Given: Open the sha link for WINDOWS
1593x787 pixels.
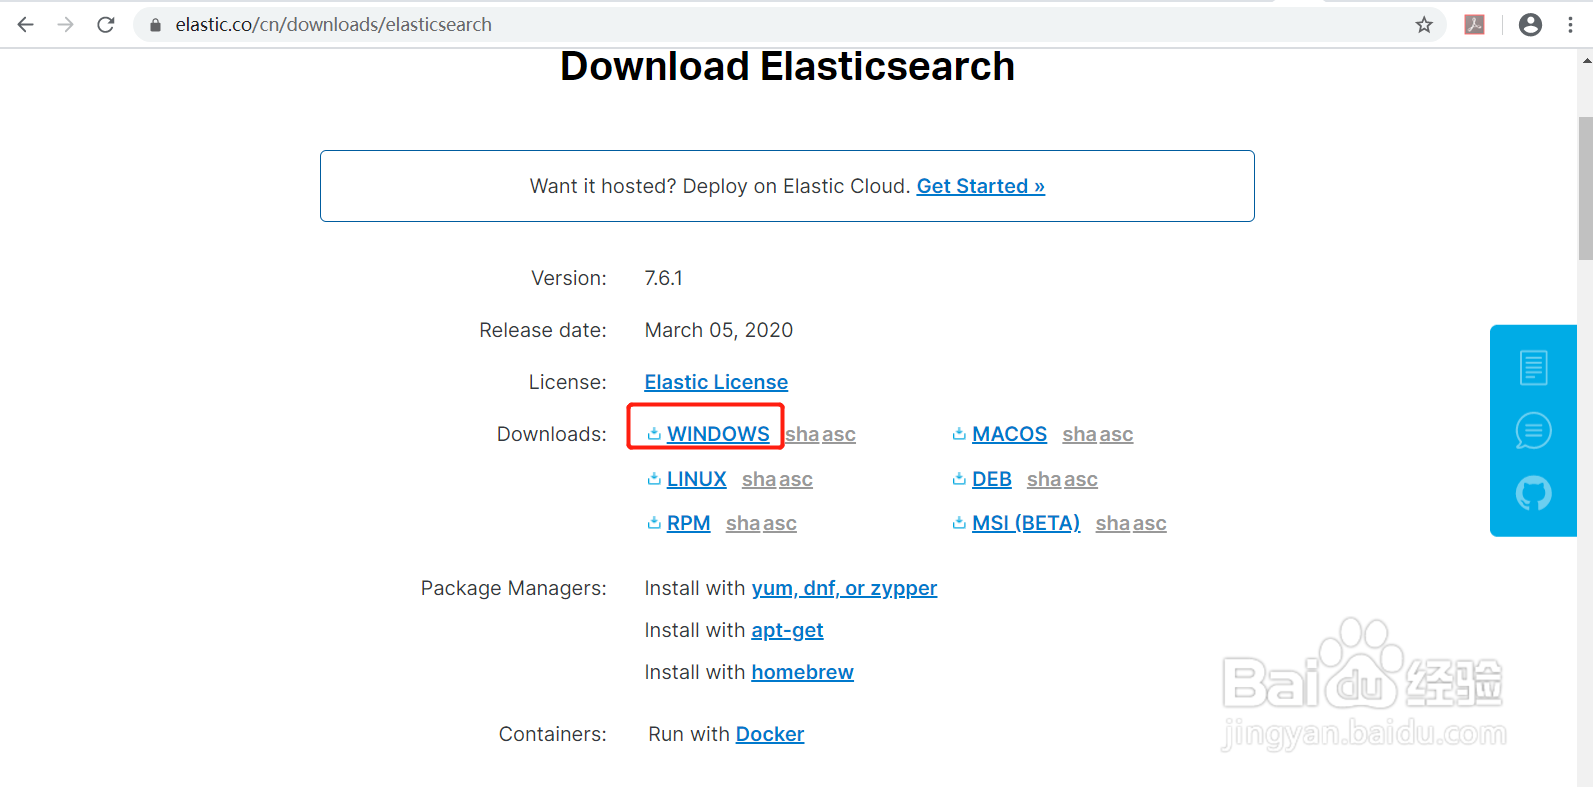Looking at the screenshot, I should pyautogui.click(x=802, y=434).
